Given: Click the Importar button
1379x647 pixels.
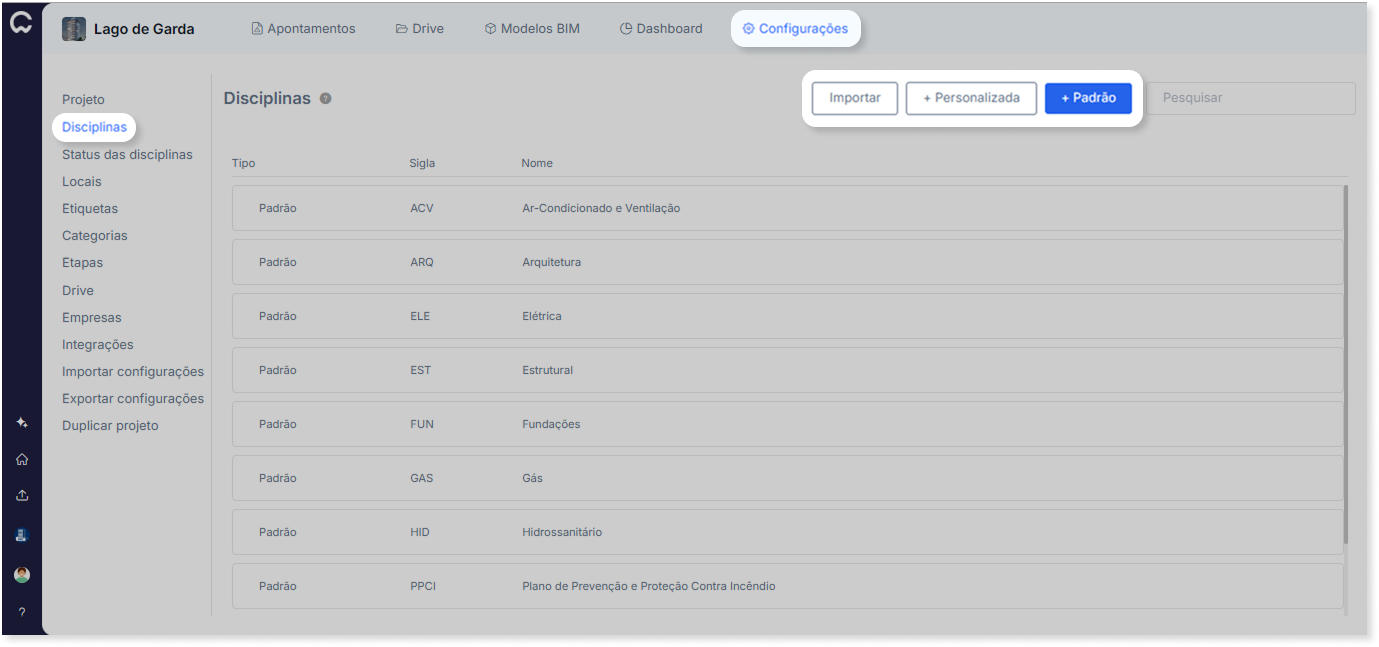Looking at the screenshot, I should pyautogui.click(x=855, y=98).
